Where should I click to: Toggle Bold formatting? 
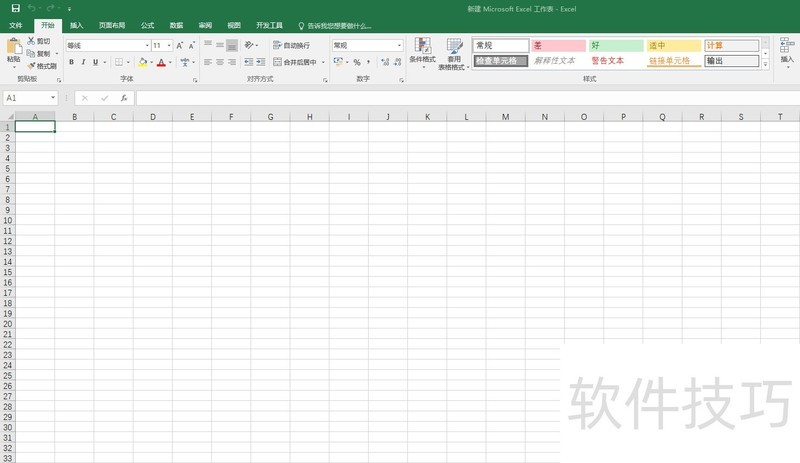point(71,62)
